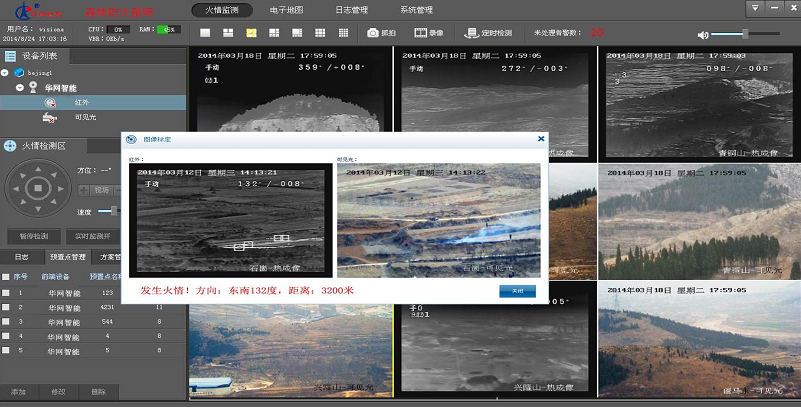Switch to the 电子地图 tab
This screenshot has width=801, height=407.
click(x=290, y=9)
